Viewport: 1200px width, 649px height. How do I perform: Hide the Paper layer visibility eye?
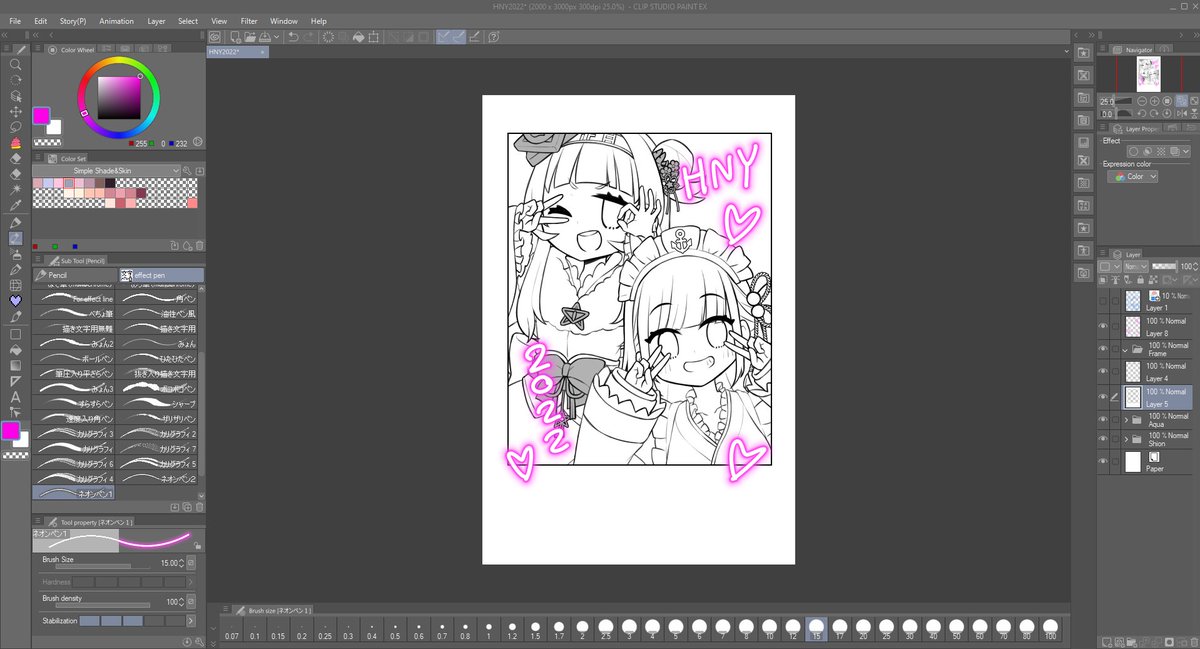click(x=1103, y=462)
